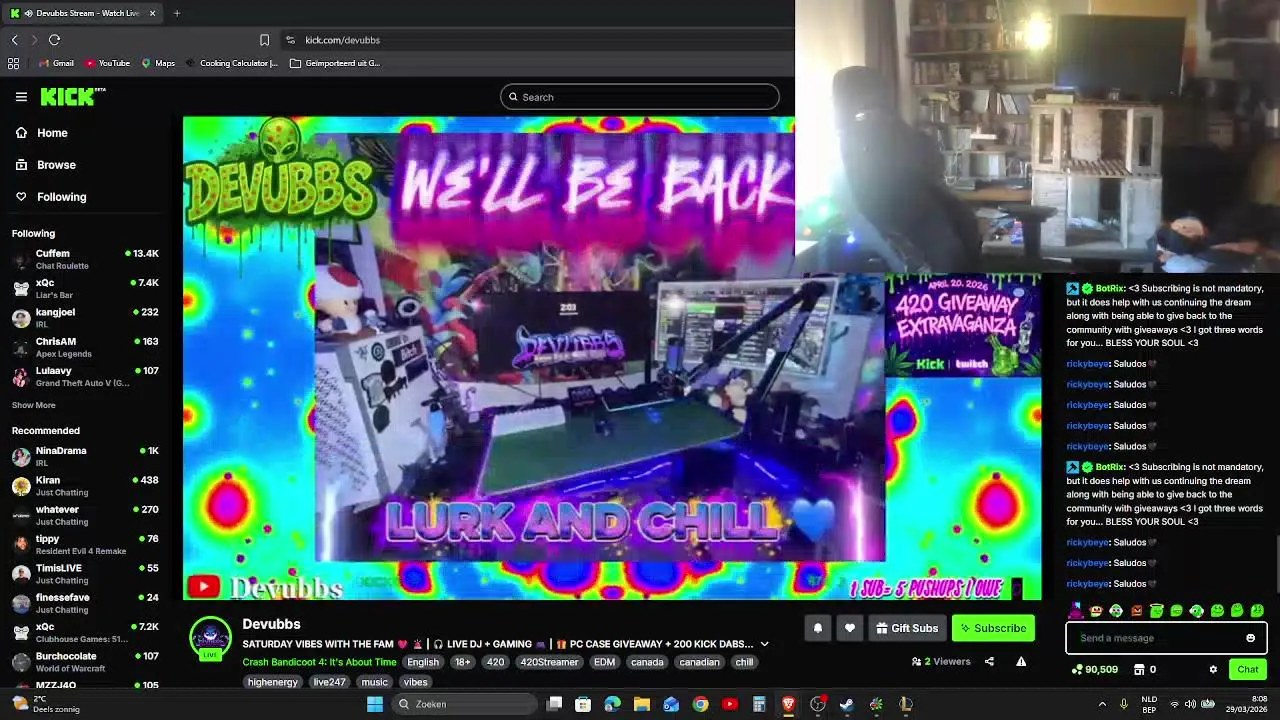
Task: Click Devubbs live avatar
Action: pyautogui.click(x=210, y=638)
